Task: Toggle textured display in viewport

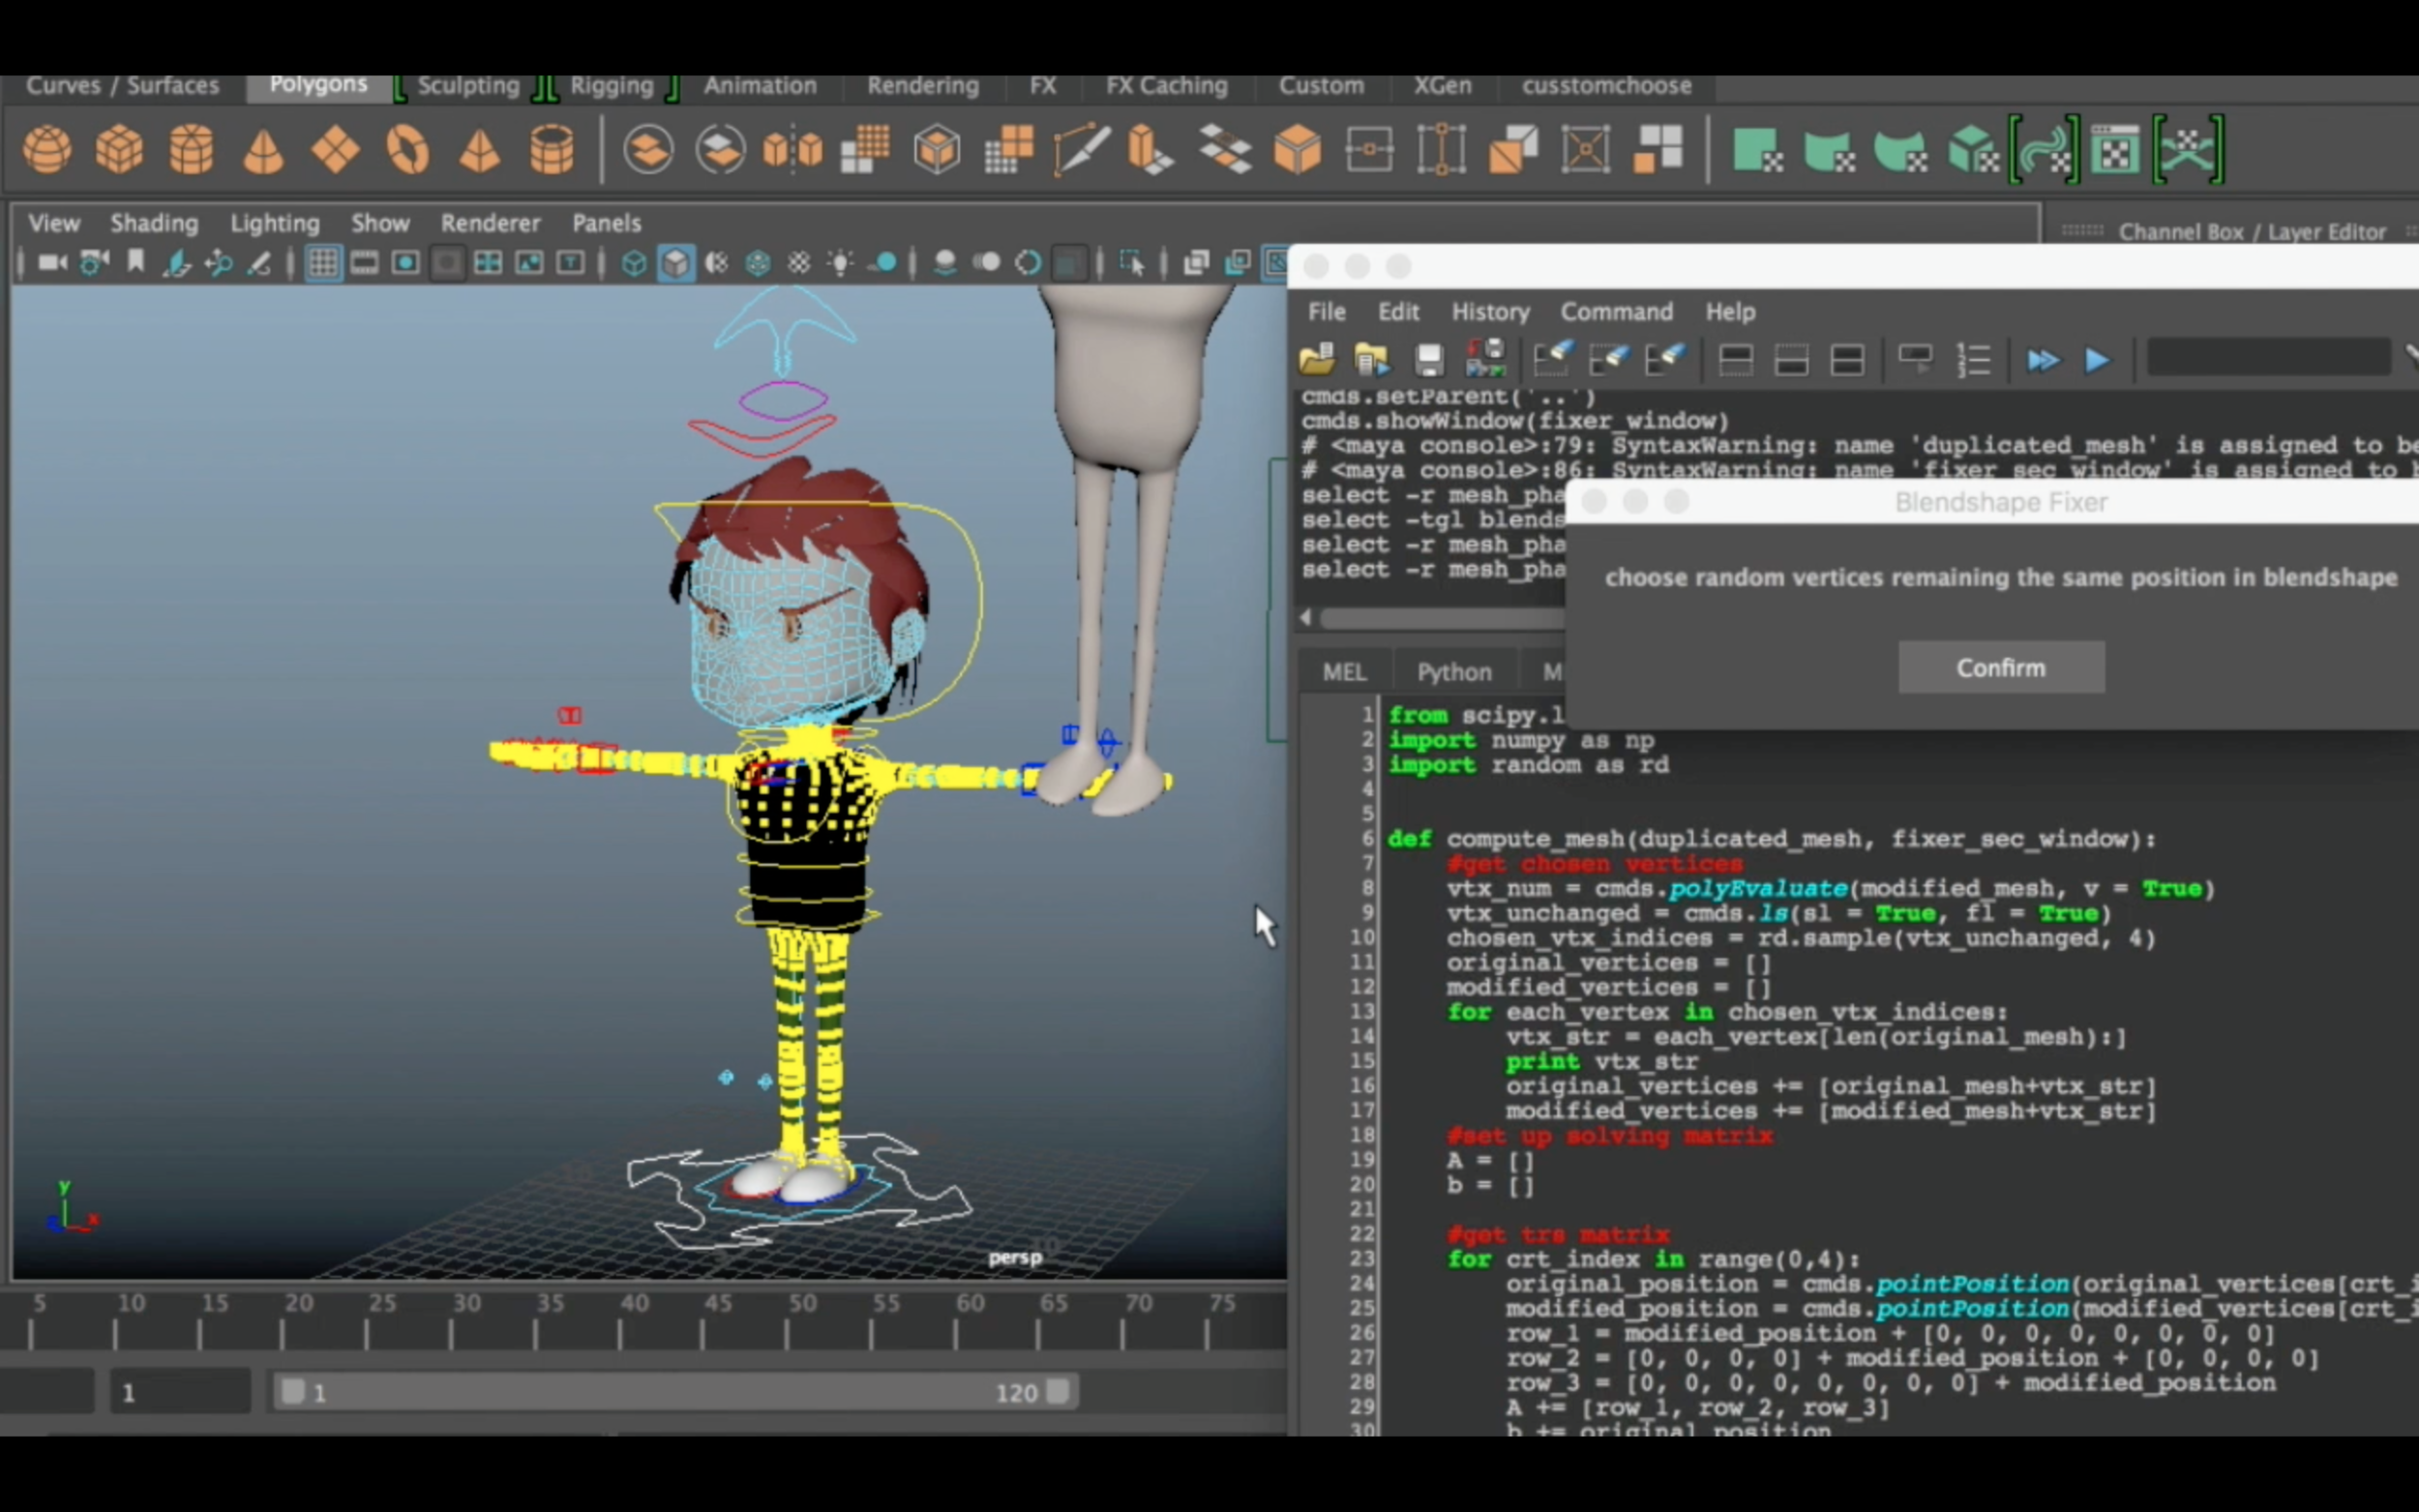Action: pos(799,263)
